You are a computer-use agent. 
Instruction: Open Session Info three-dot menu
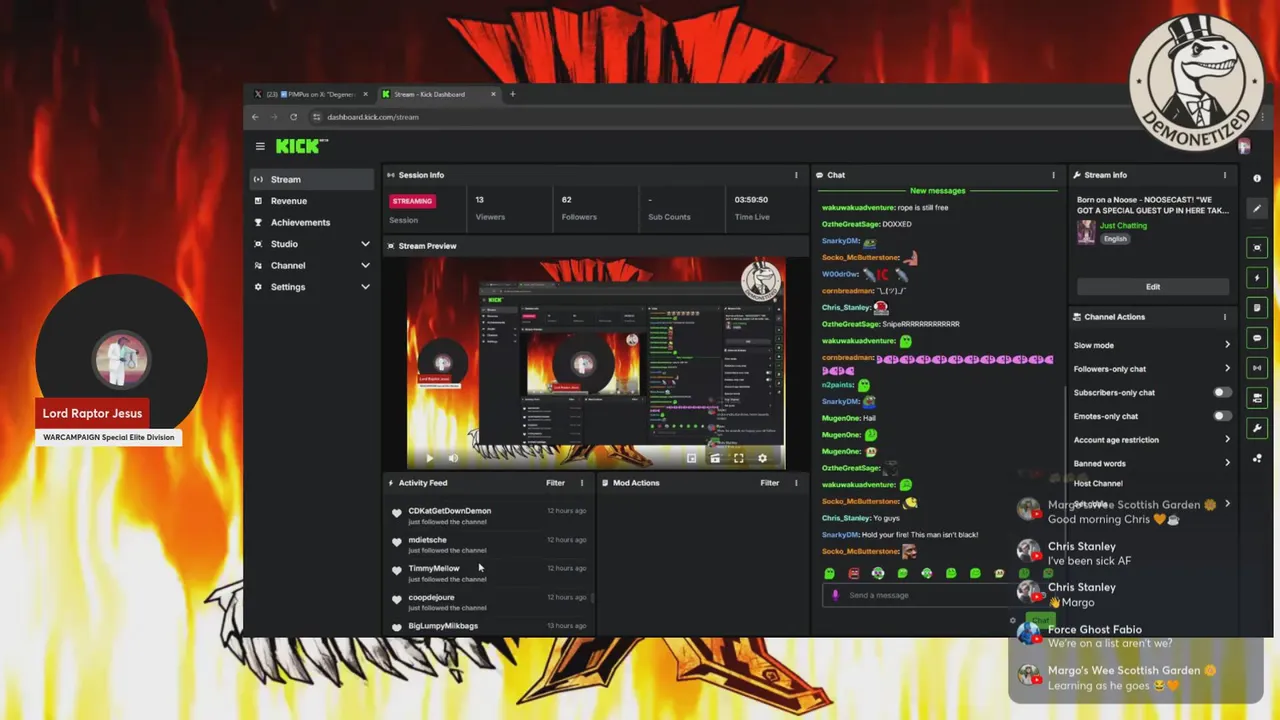coord(796,175)
